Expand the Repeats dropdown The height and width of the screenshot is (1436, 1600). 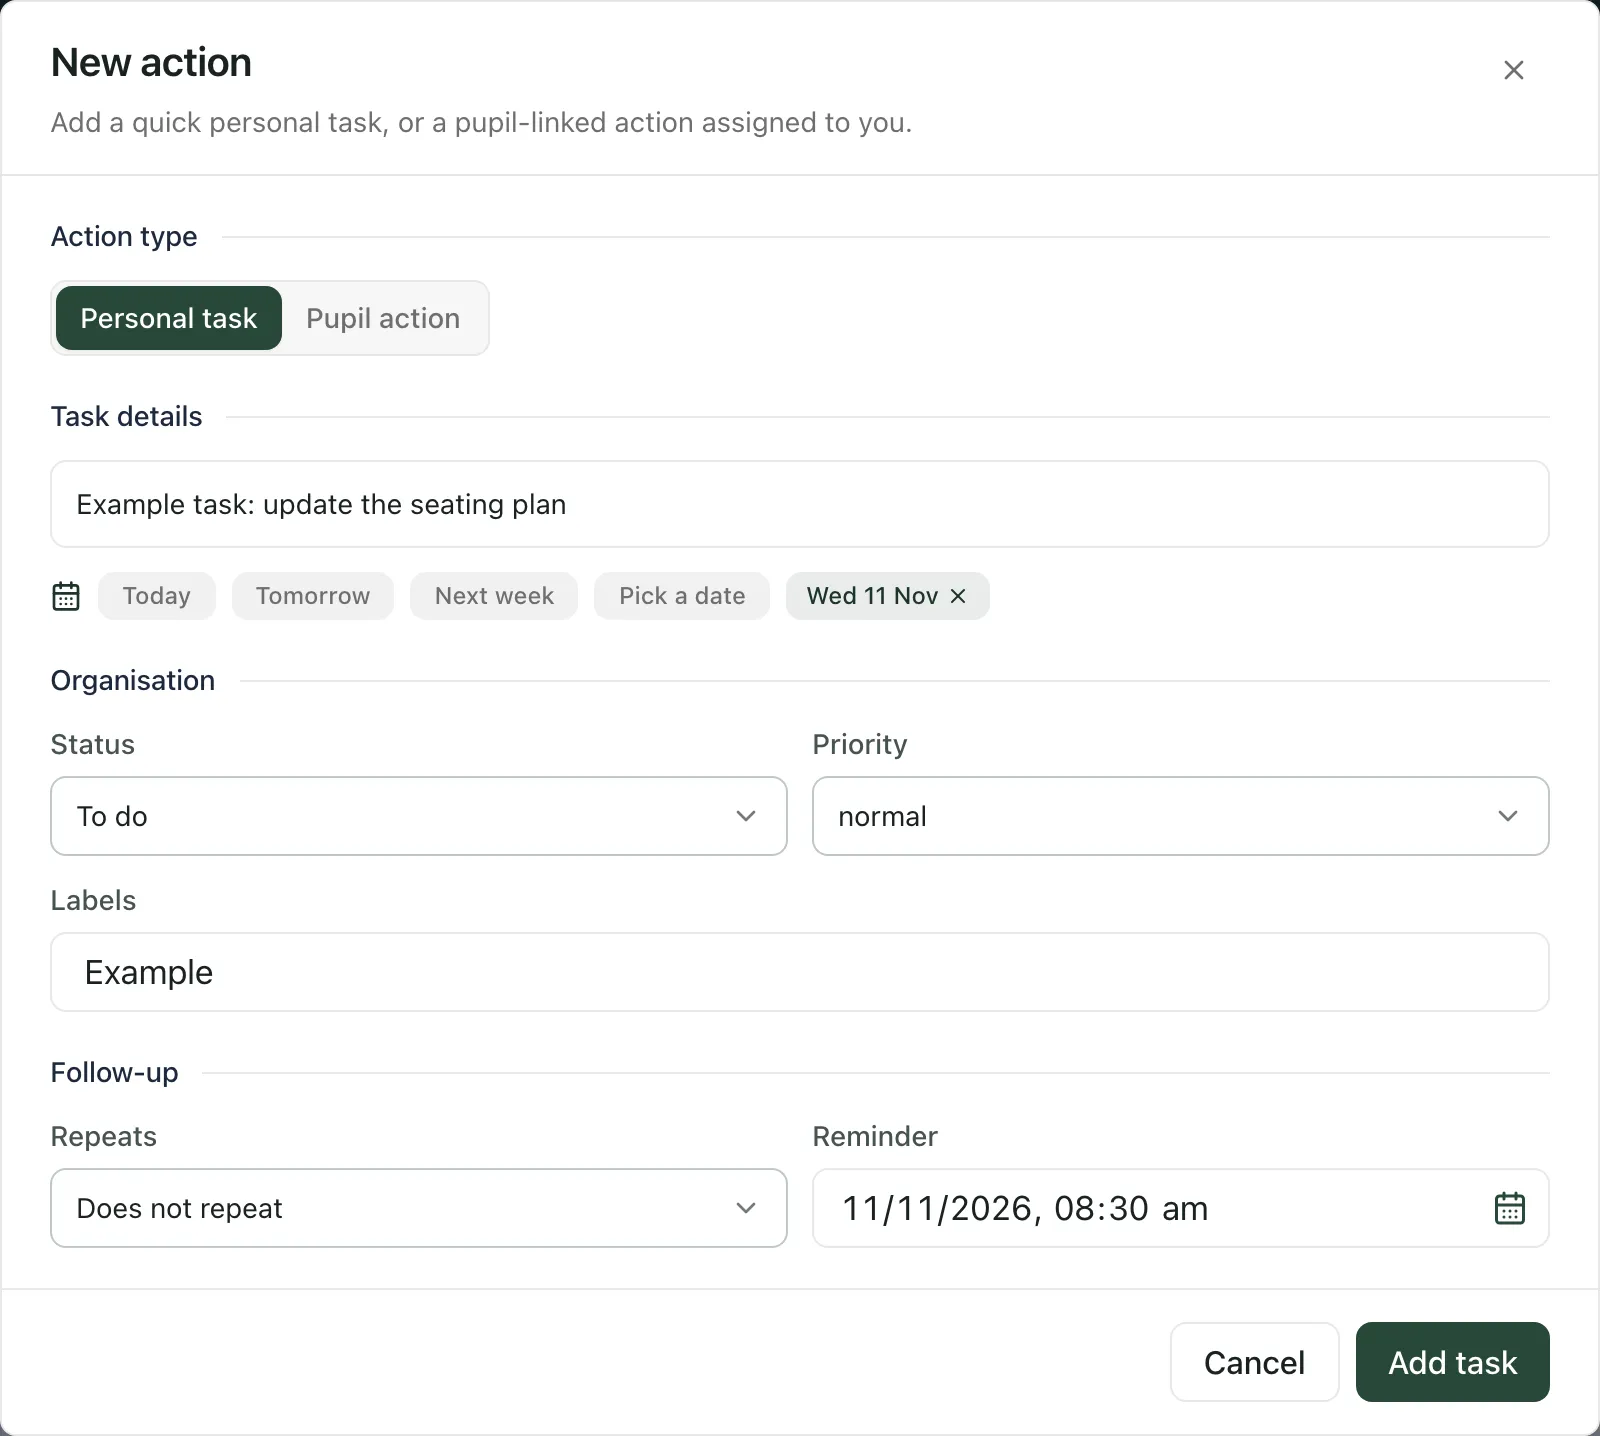point(419,1208)
